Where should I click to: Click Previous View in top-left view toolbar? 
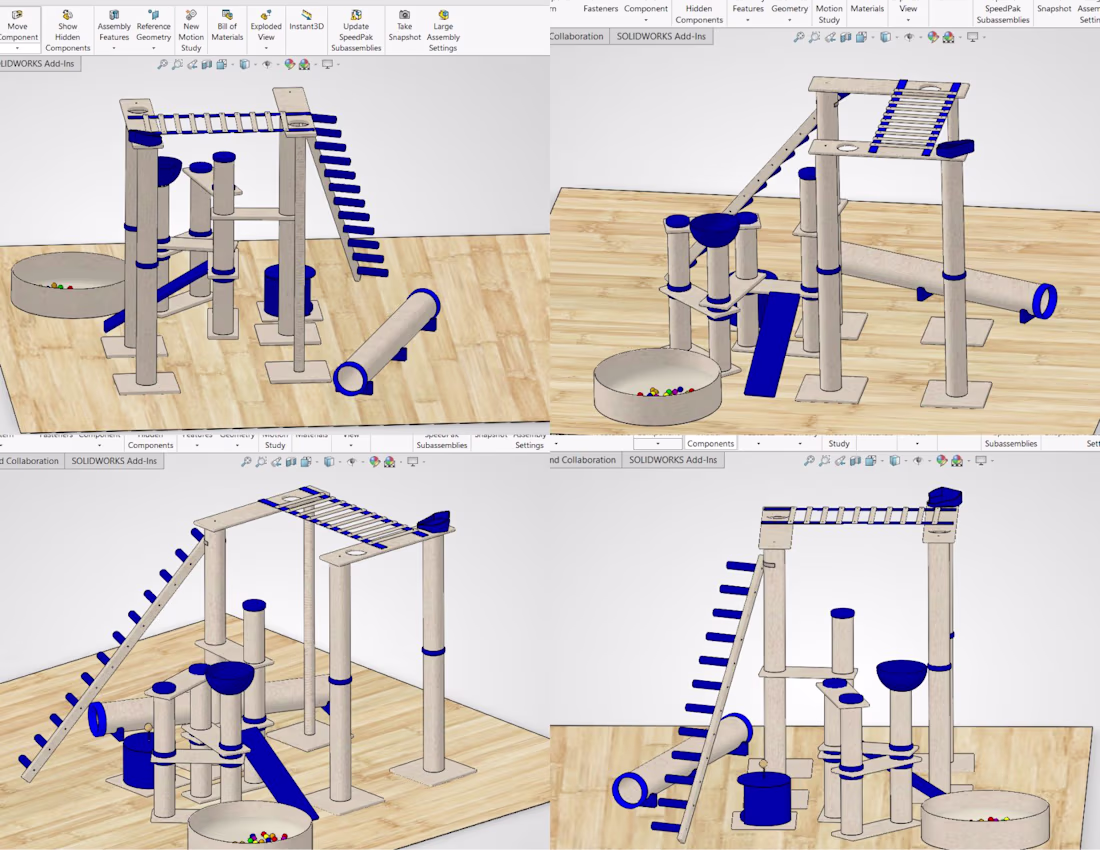[x=192, y=65]
